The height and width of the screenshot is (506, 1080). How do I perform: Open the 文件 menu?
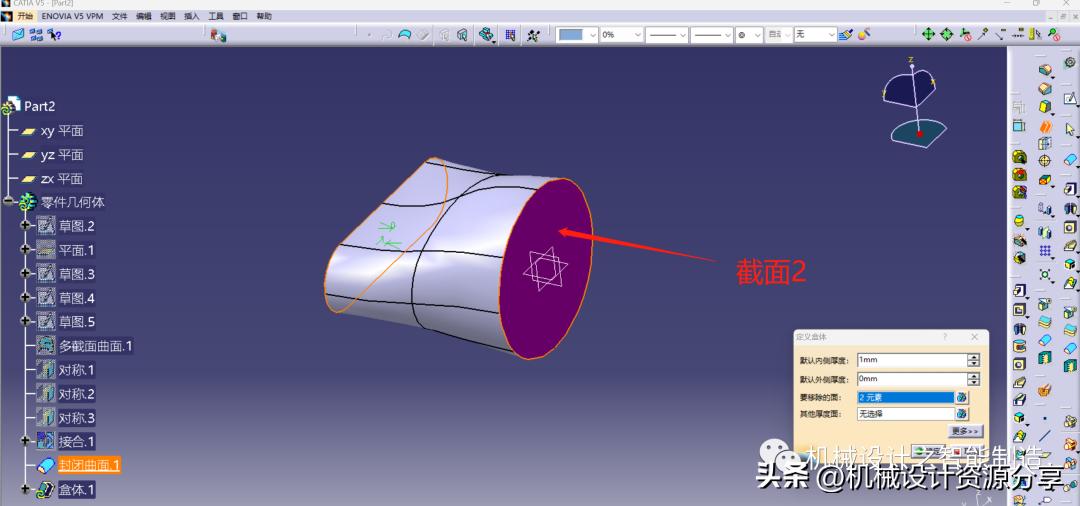pos(120,16)
